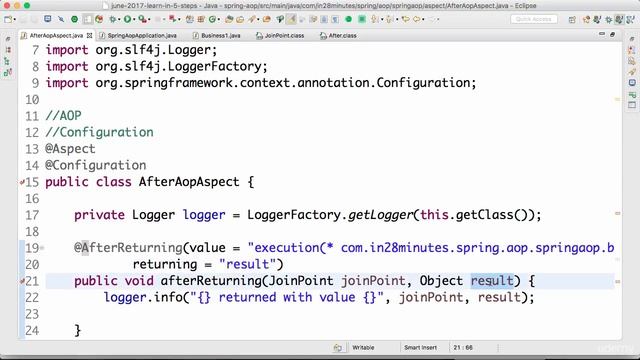Switch to the AfterAopAspect.java tab
Viewport: 640px width, 360px height.
point(56,36)
